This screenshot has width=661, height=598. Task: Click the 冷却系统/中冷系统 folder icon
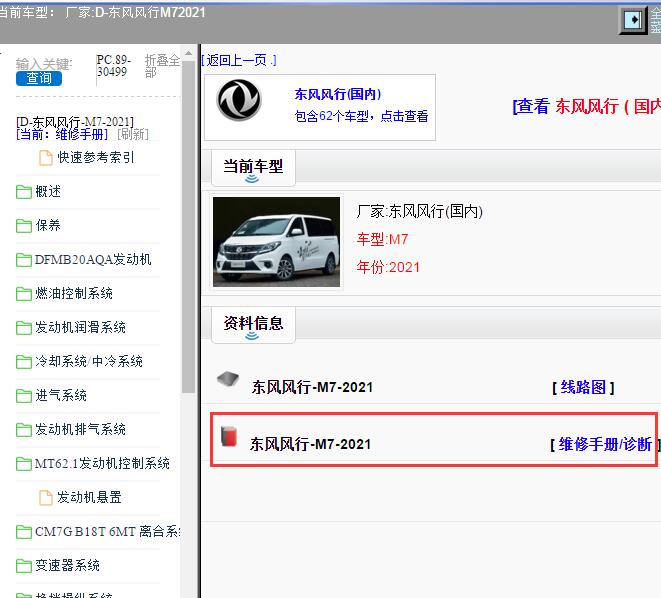[24, 362]
